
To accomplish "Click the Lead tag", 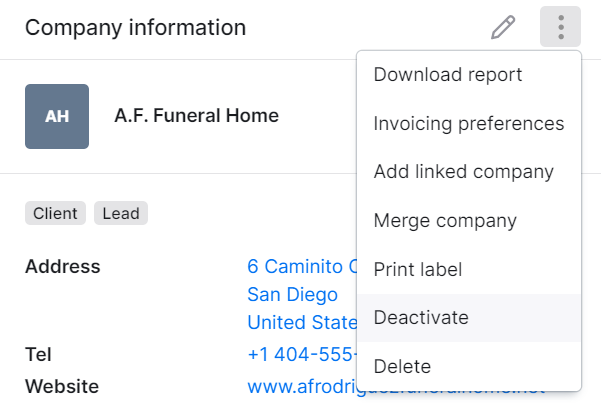I will coord(121,213).
